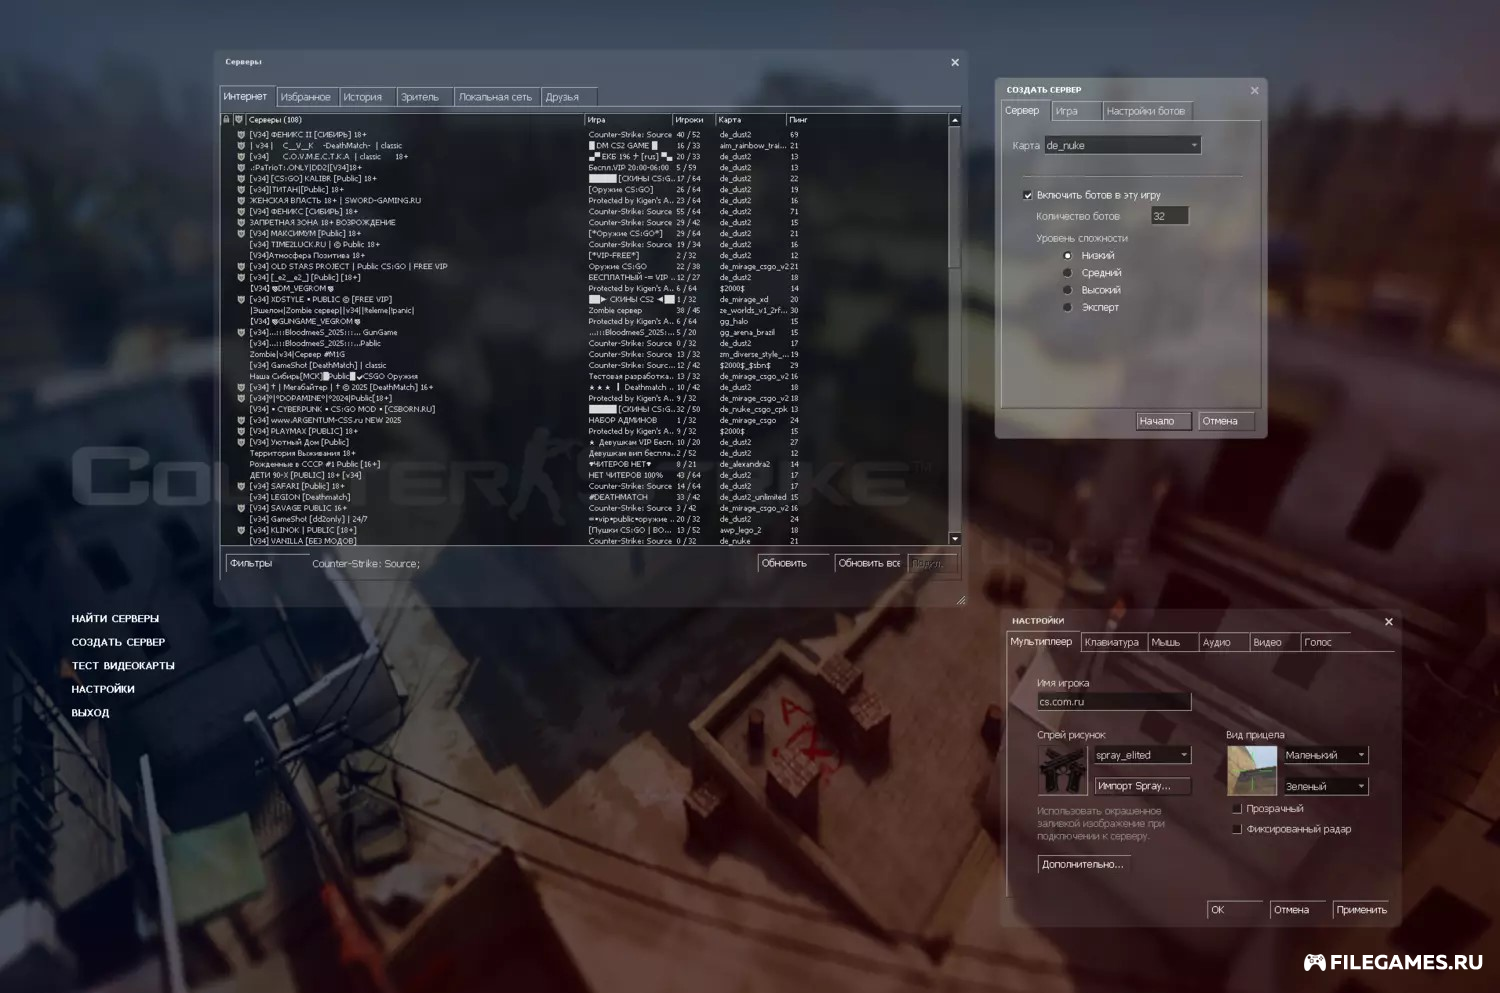Click shield icon beside C__V__K DeathMatch server
Viewport: 1500px width, 993px height.
pos(241,145)
